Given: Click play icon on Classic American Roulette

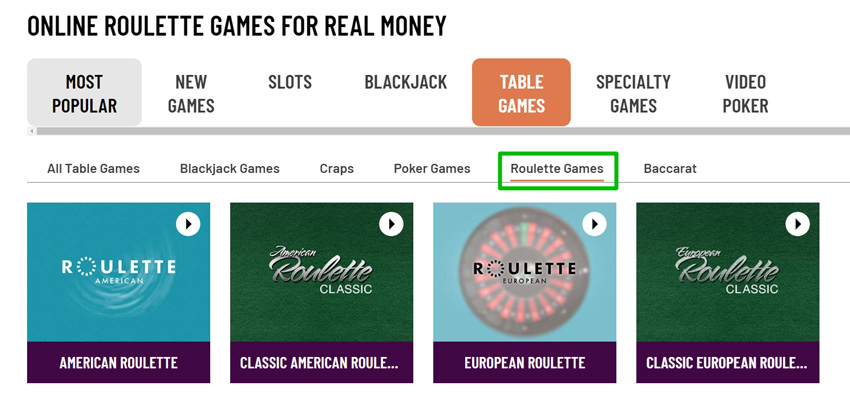Looking at the screenshot, I should [391, 224].
